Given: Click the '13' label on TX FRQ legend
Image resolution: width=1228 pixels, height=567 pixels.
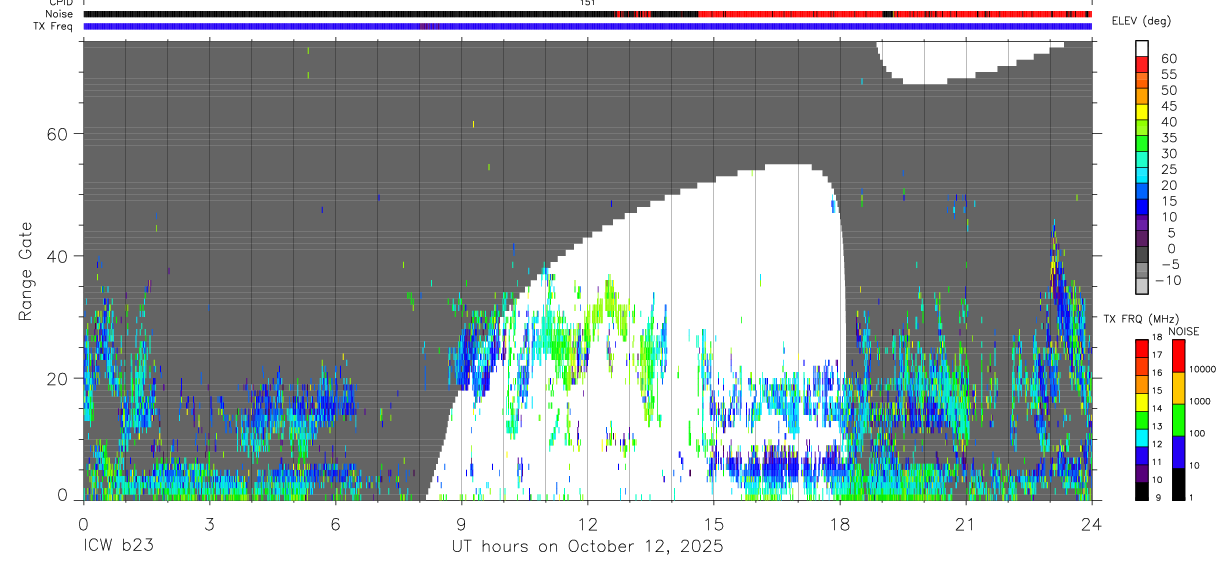Looking at the screenshot, I should [1156, 426].
